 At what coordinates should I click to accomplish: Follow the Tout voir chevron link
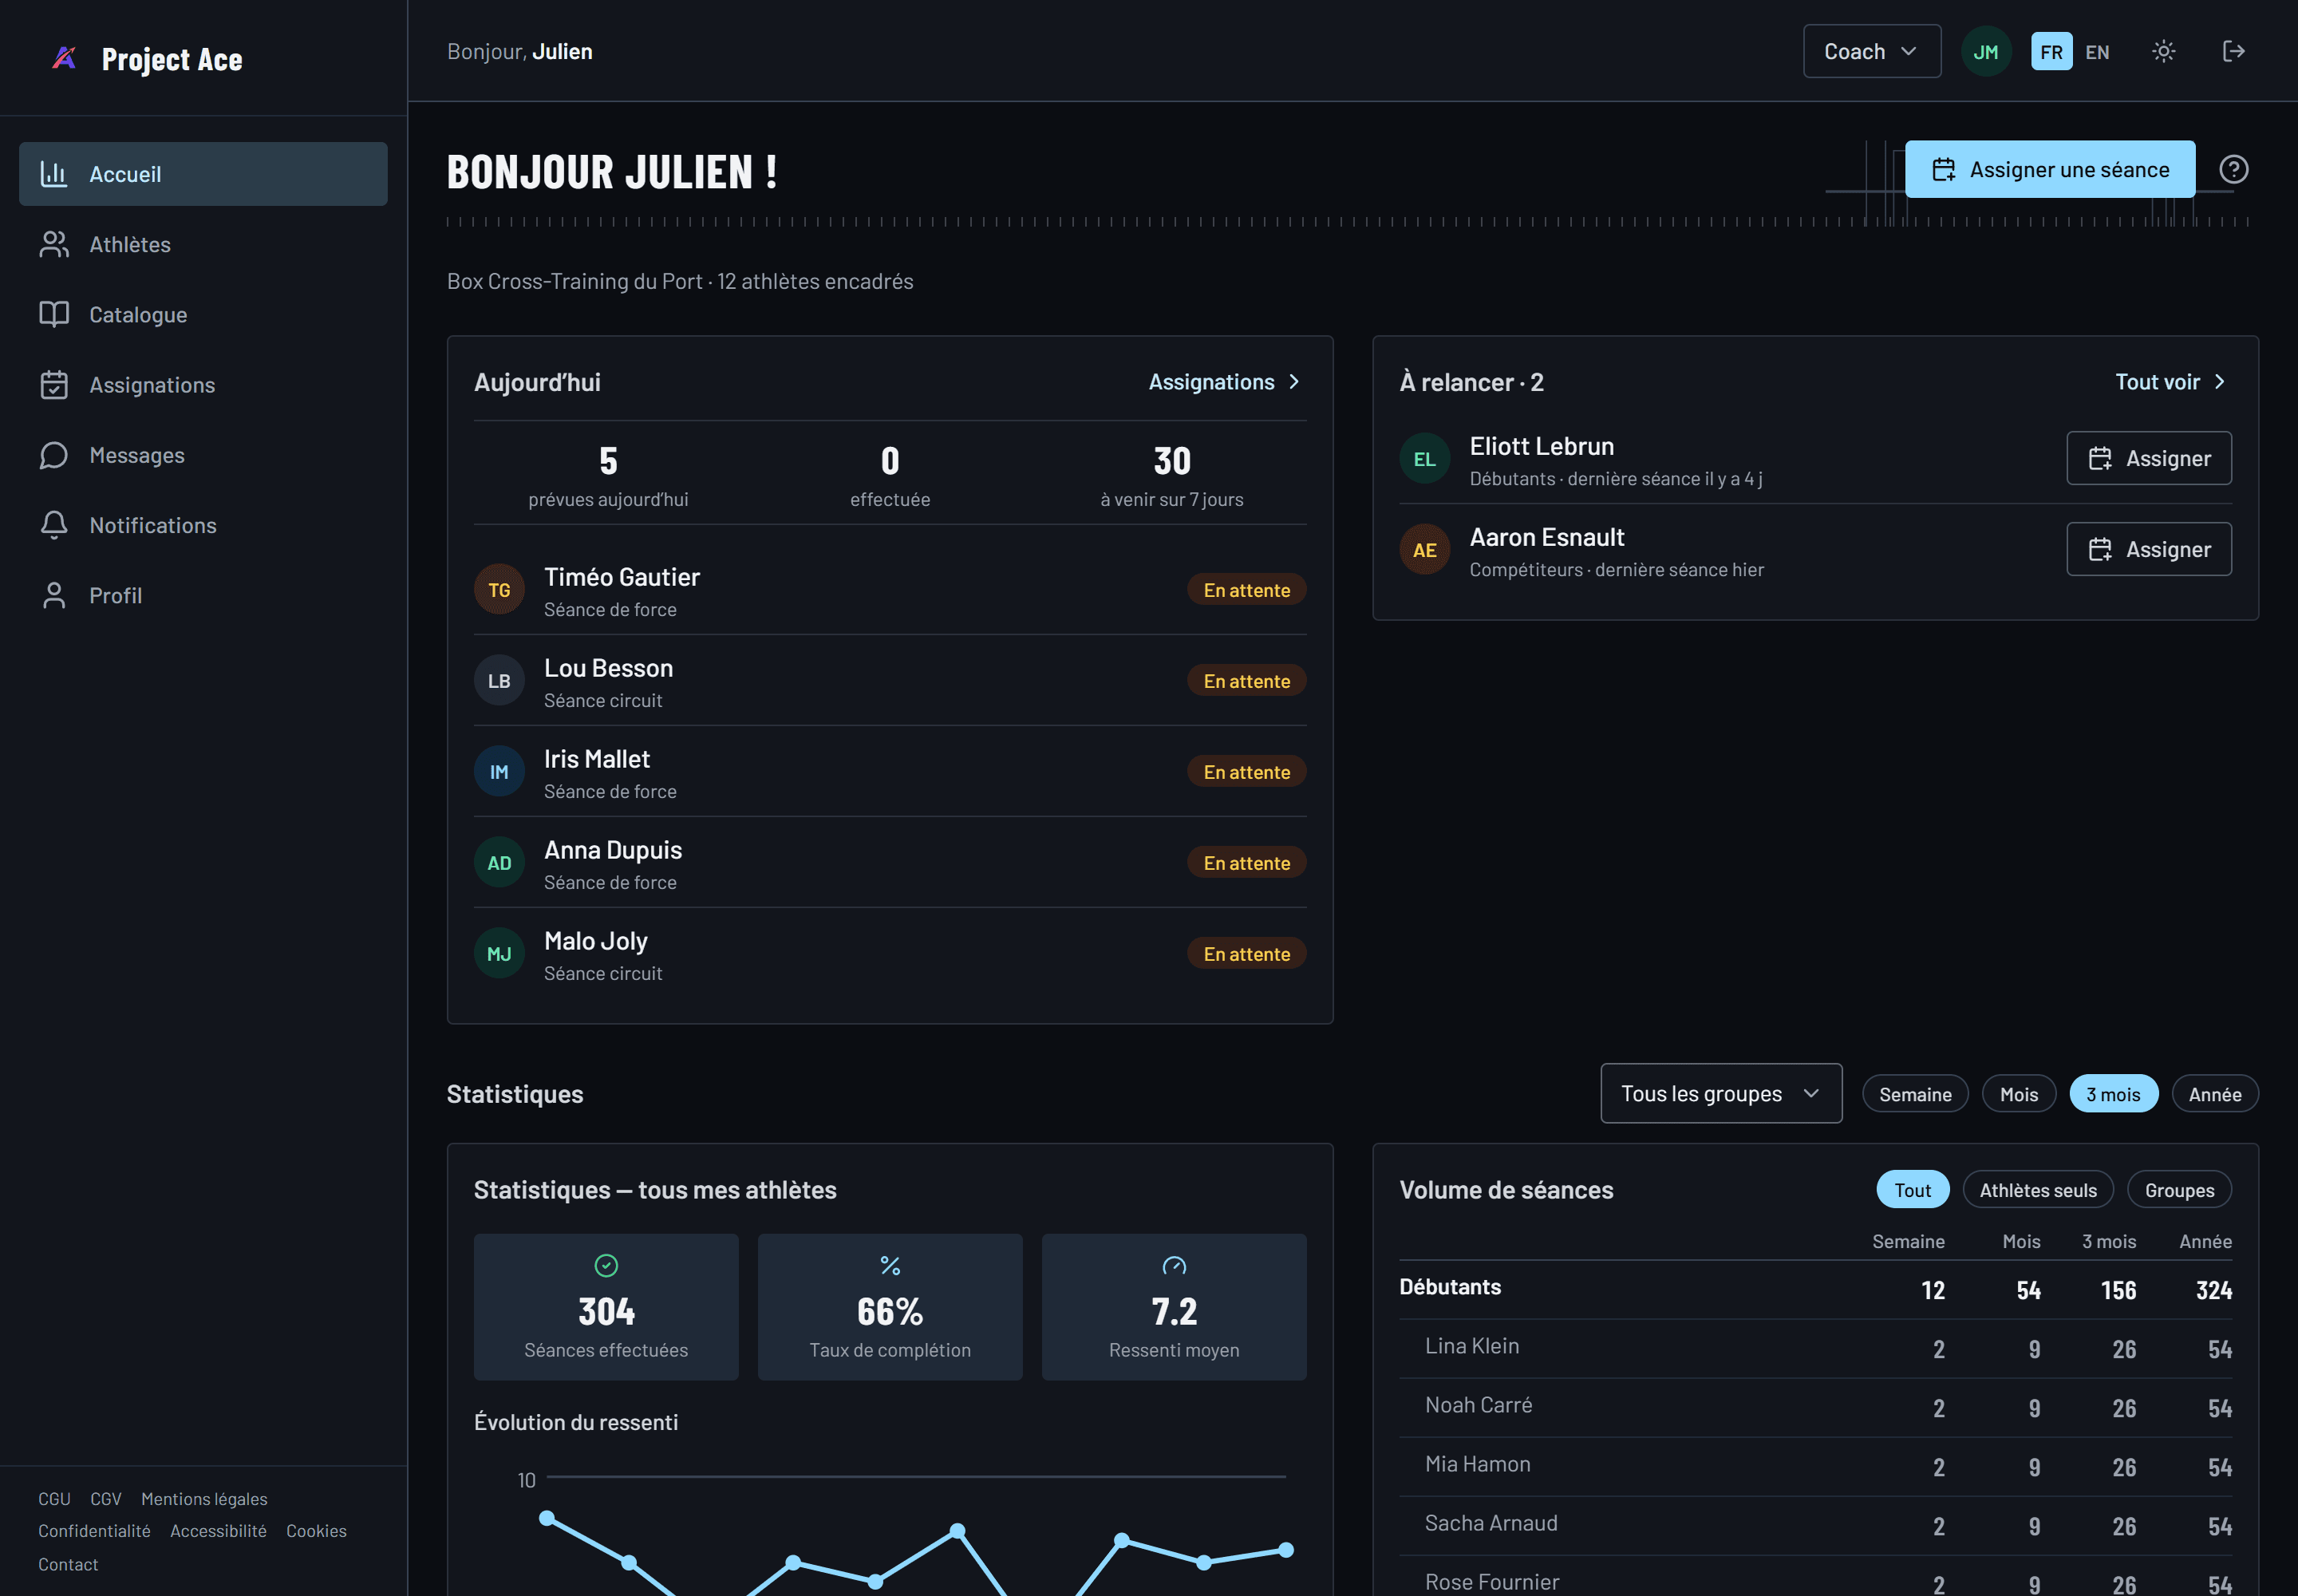(2171, 382)
